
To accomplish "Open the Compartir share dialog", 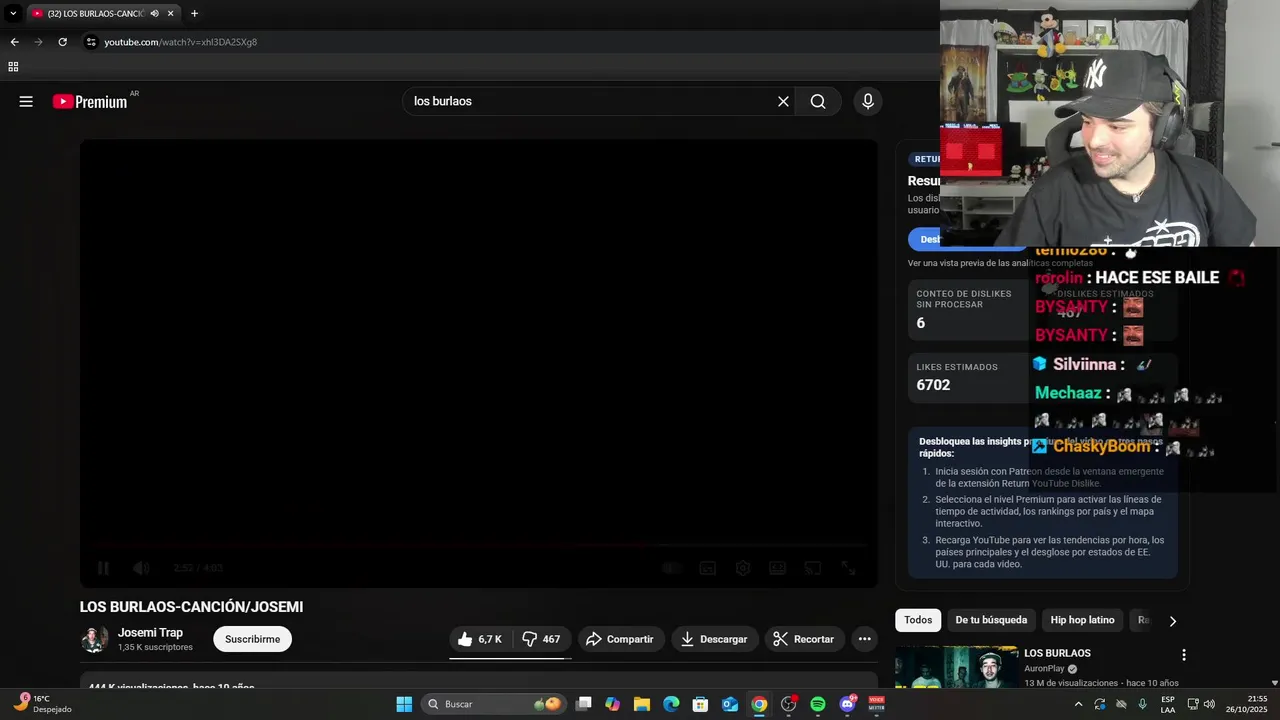I will 620,639.
